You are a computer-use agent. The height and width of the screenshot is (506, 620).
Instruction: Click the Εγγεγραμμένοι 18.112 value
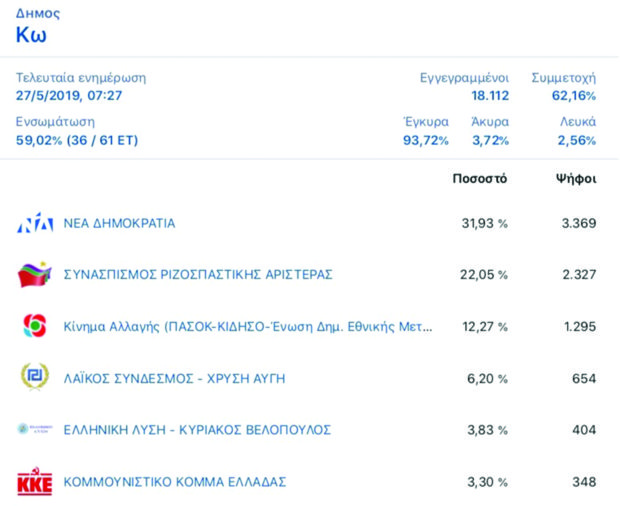(x=490, y=96)
